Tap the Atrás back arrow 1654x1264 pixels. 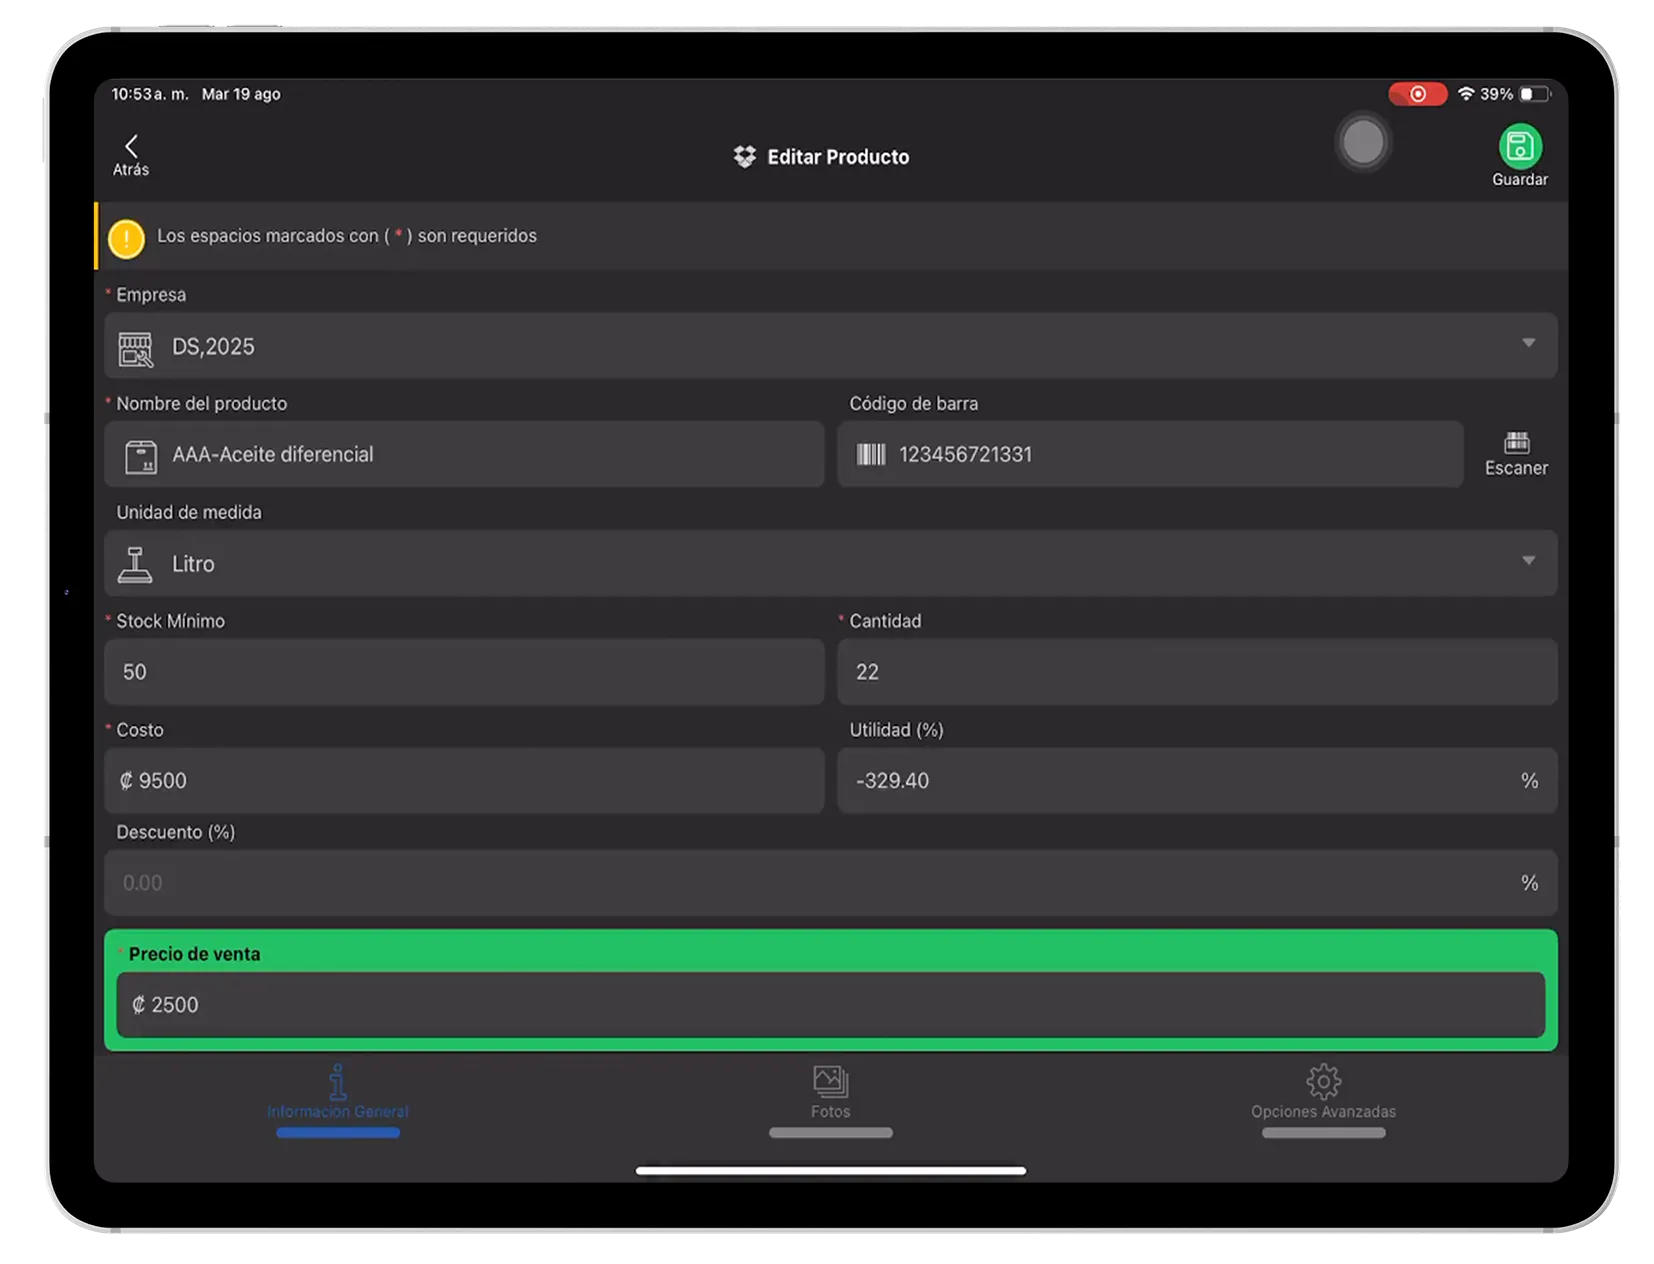[131, 147]
